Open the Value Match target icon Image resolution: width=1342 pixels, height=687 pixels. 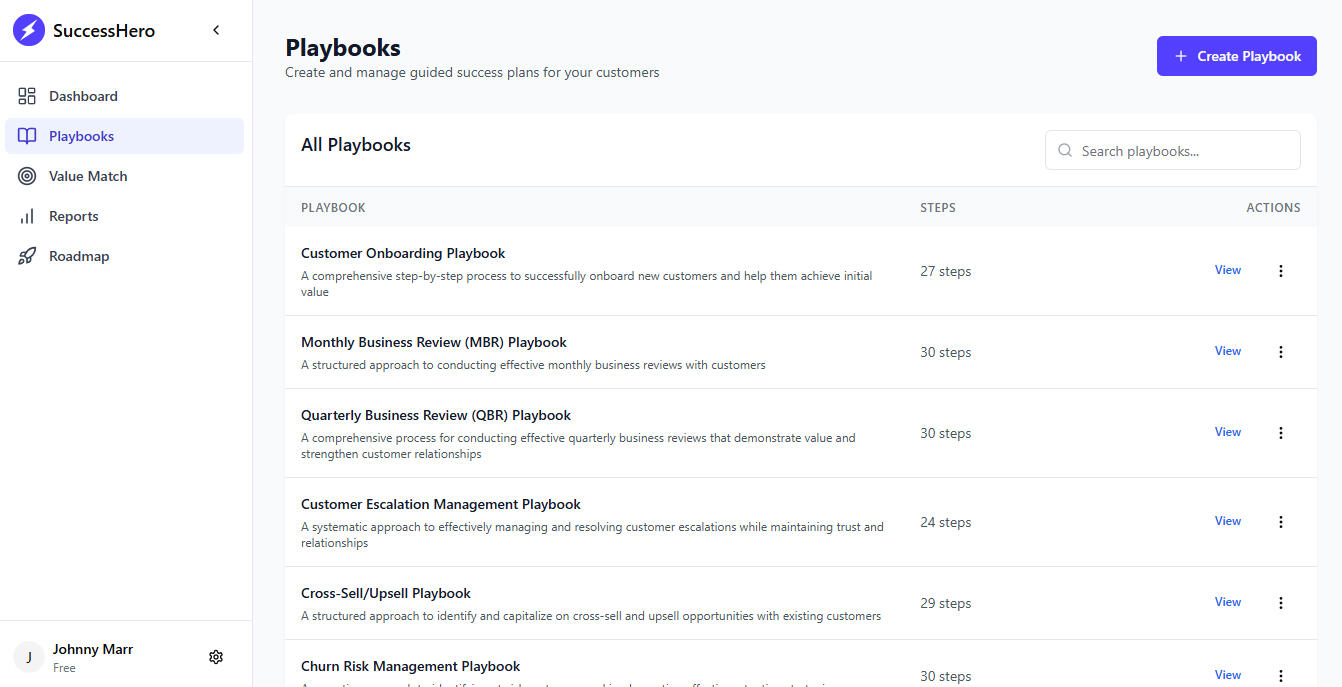(x=27, y=176)
